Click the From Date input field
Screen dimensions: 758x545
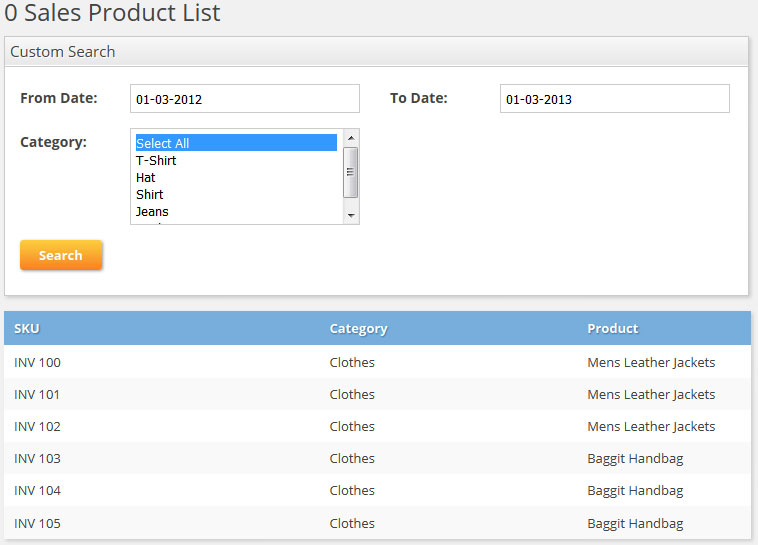click(244, 99)
